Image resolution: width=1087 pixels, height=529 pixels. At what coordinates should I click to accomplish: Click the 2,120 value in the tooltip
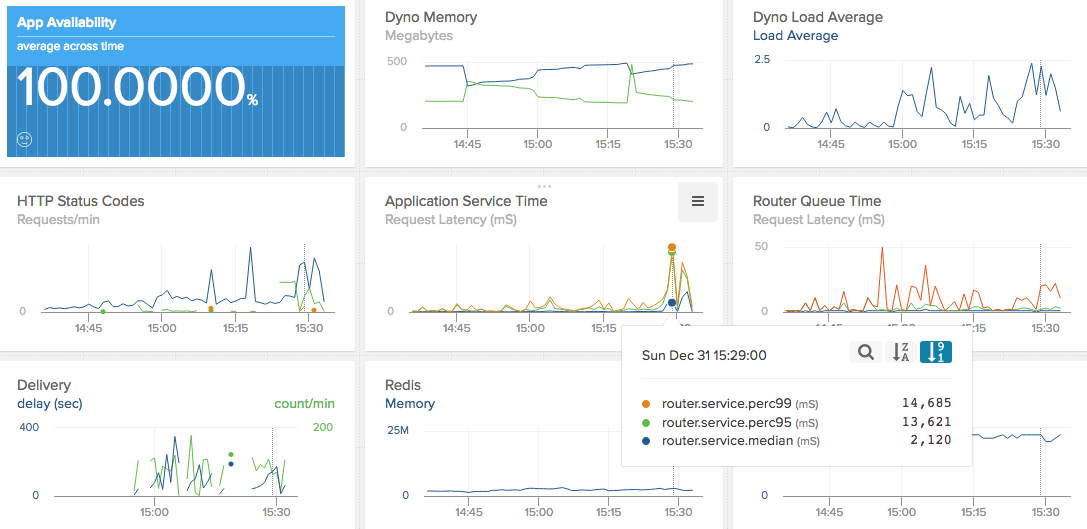click(x=931, y=440)
